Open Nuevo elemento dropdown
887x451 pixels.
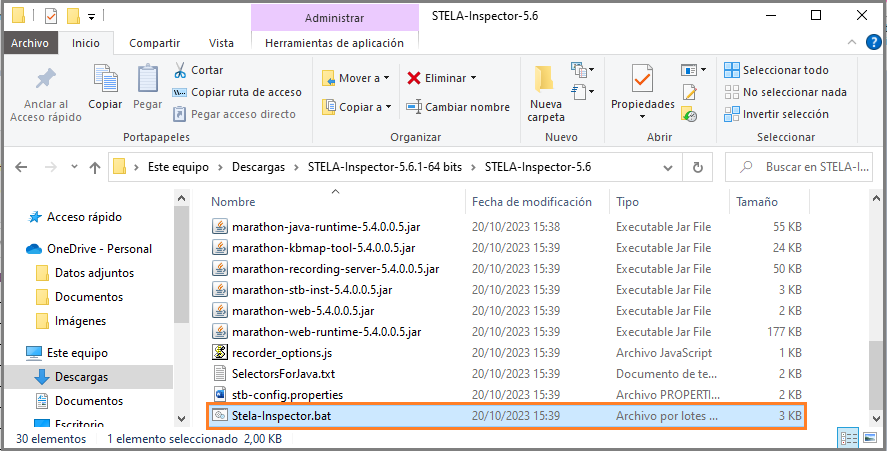pyautogui.click(x=583, y=70)
